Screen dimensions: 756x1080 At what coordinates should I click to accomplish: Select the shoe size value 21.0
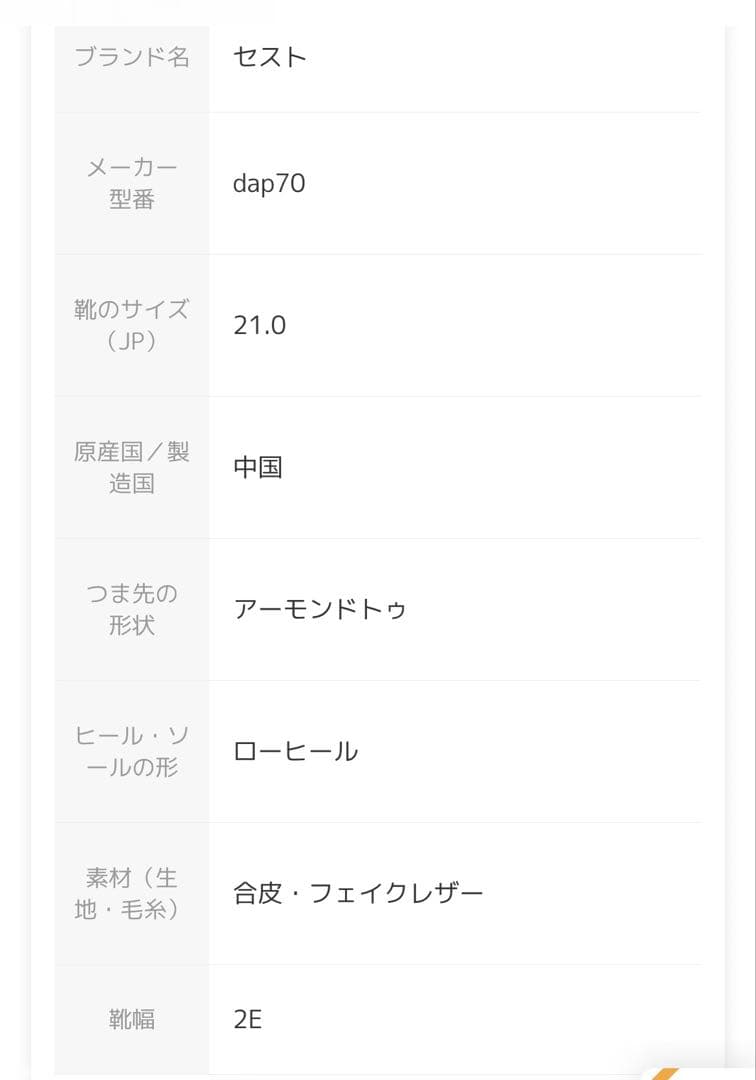click(x=260, y=325)
